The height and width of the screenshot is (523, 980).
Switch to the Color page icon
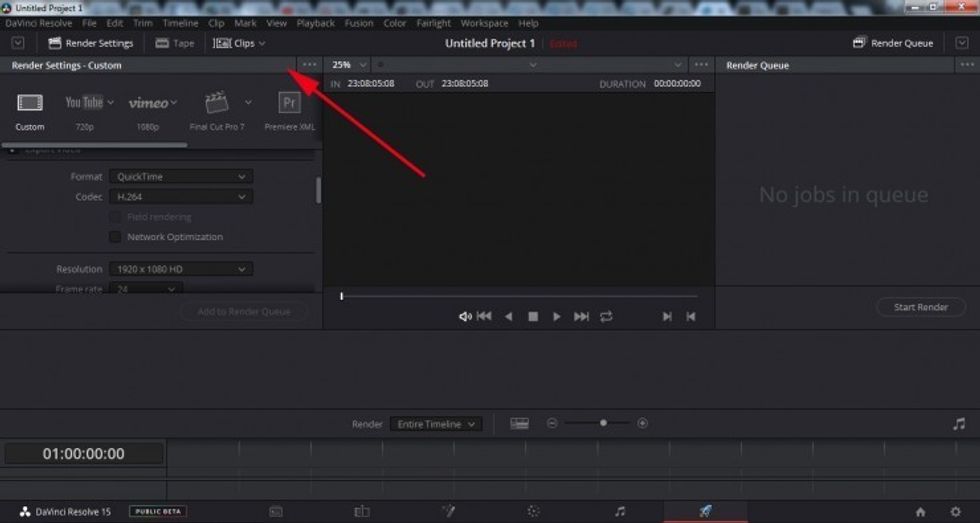pyautogui.click(x=533, y=511)
